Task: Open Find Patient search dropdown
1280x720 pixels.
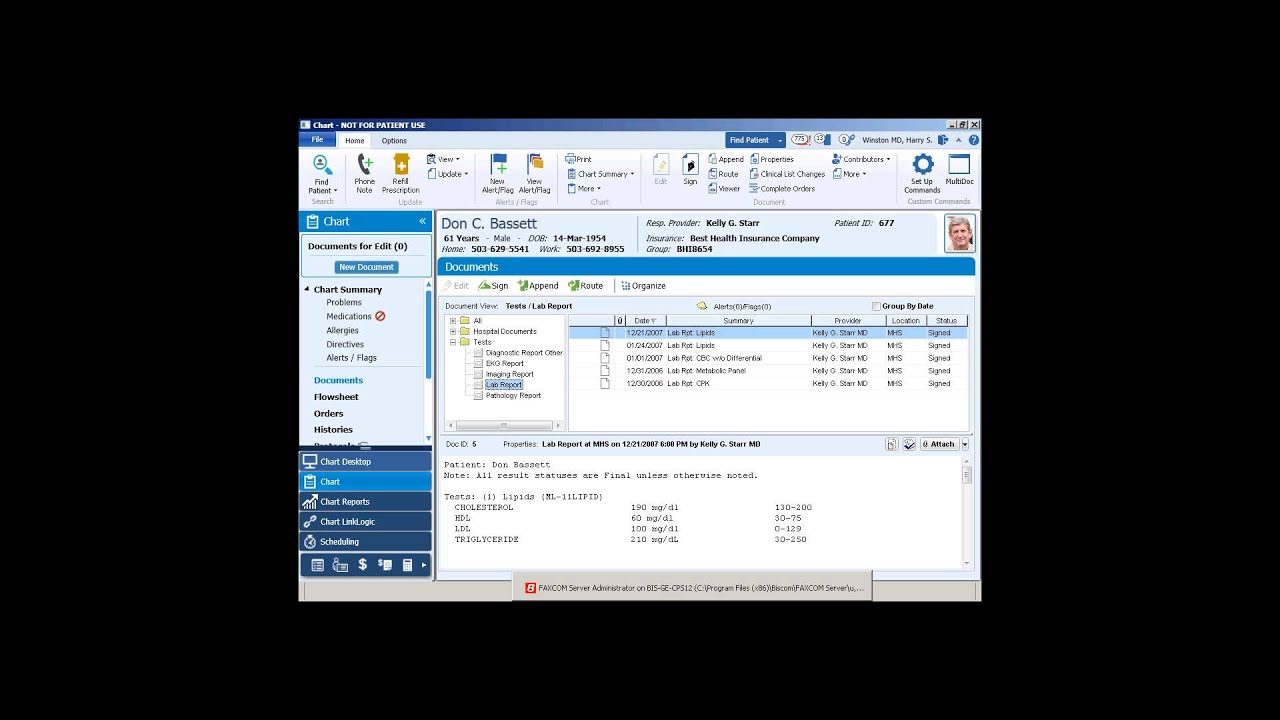Action: (780, 140)
